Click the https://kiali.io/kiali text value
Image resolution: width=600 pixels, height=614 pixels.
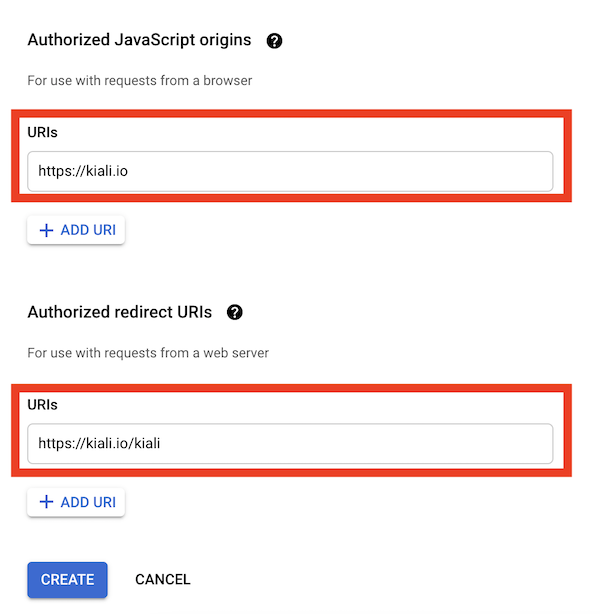click(99, 443)
